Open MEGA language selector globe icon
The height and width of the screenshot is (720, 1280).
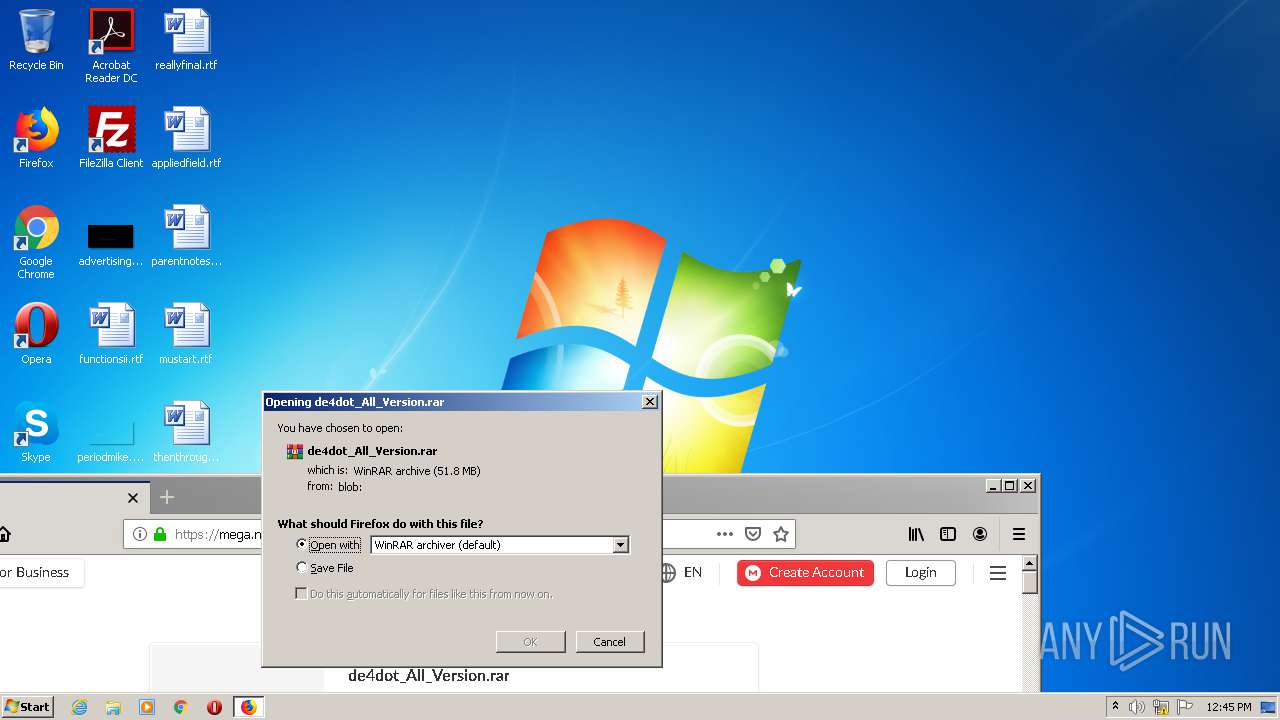[x=668, y=573]
